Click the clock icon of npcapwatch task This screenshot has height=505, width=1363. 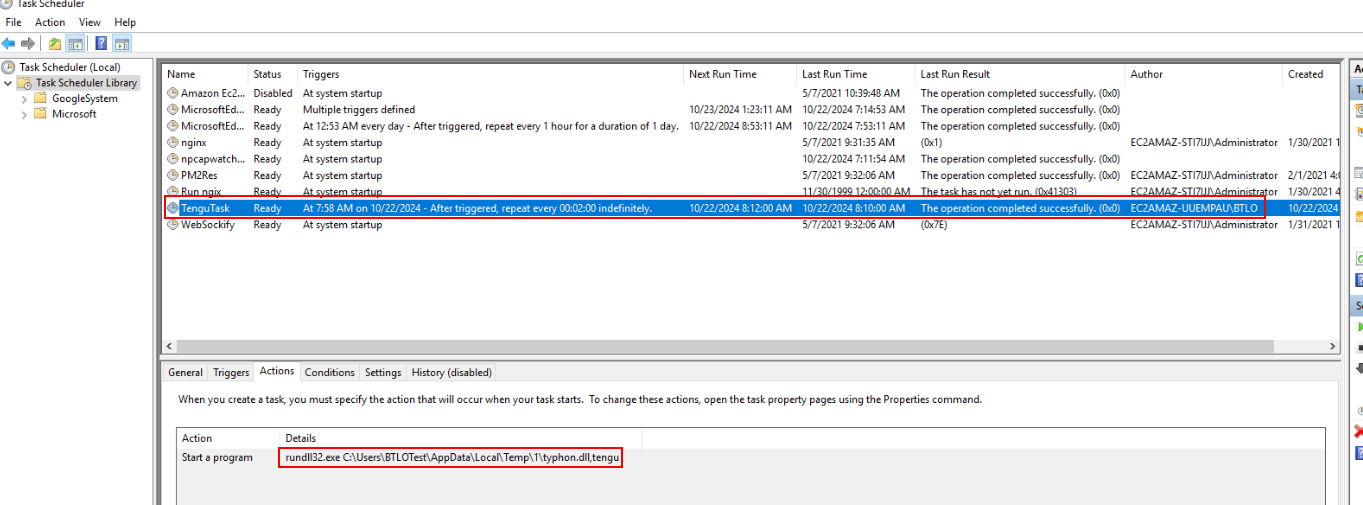(173, 159)
